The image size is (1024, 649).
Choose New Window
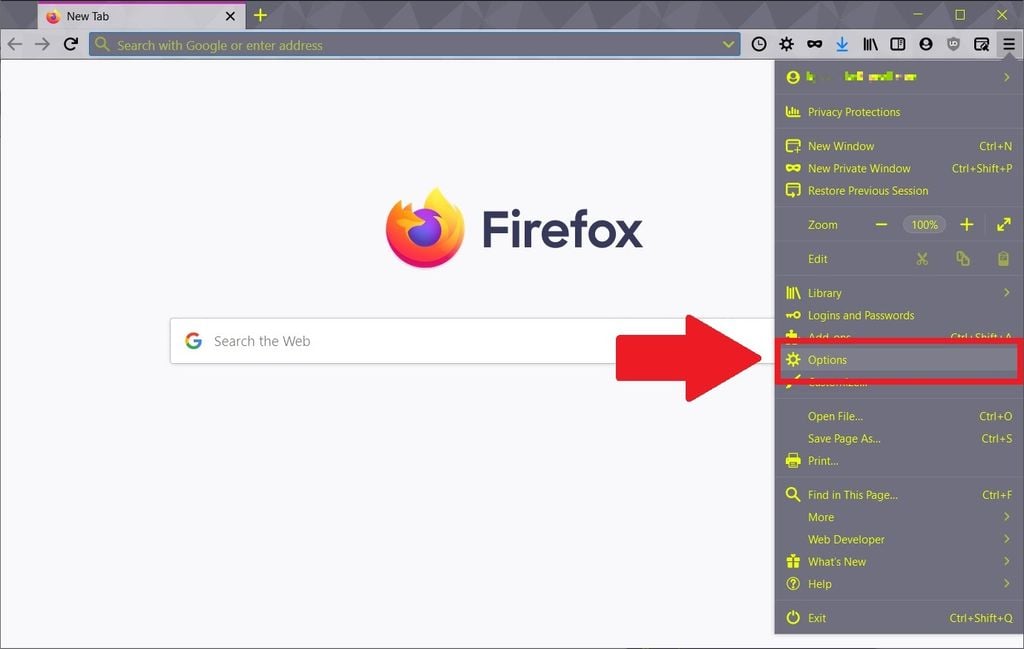tap(899, 146)
